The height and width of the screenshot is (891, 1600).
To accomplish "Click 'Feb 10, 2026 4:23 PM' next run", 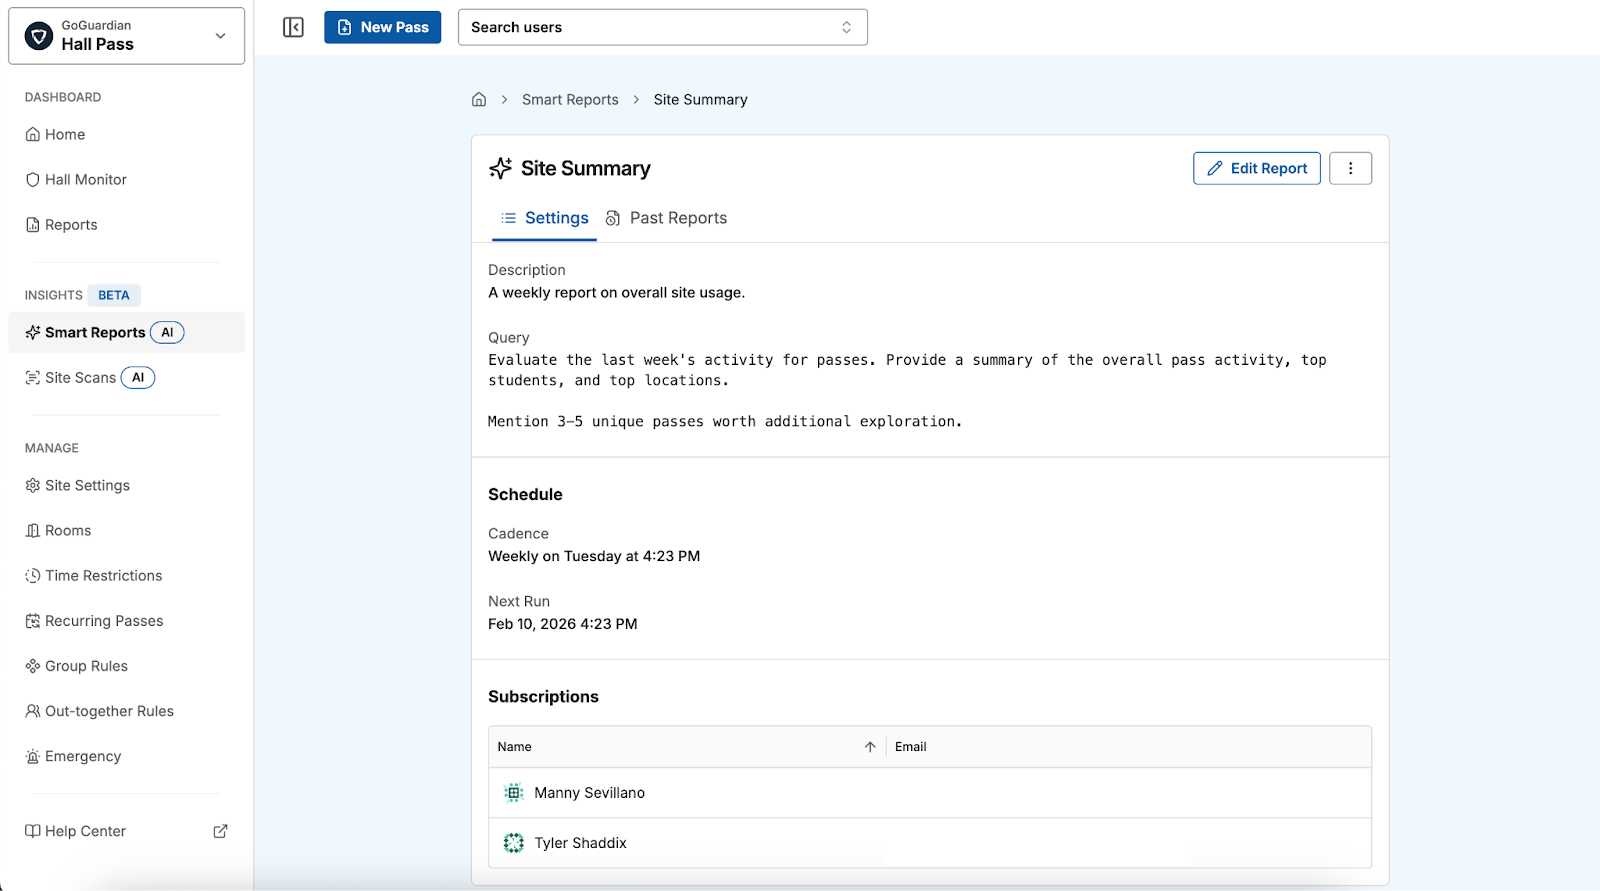I will click(562, 624).
